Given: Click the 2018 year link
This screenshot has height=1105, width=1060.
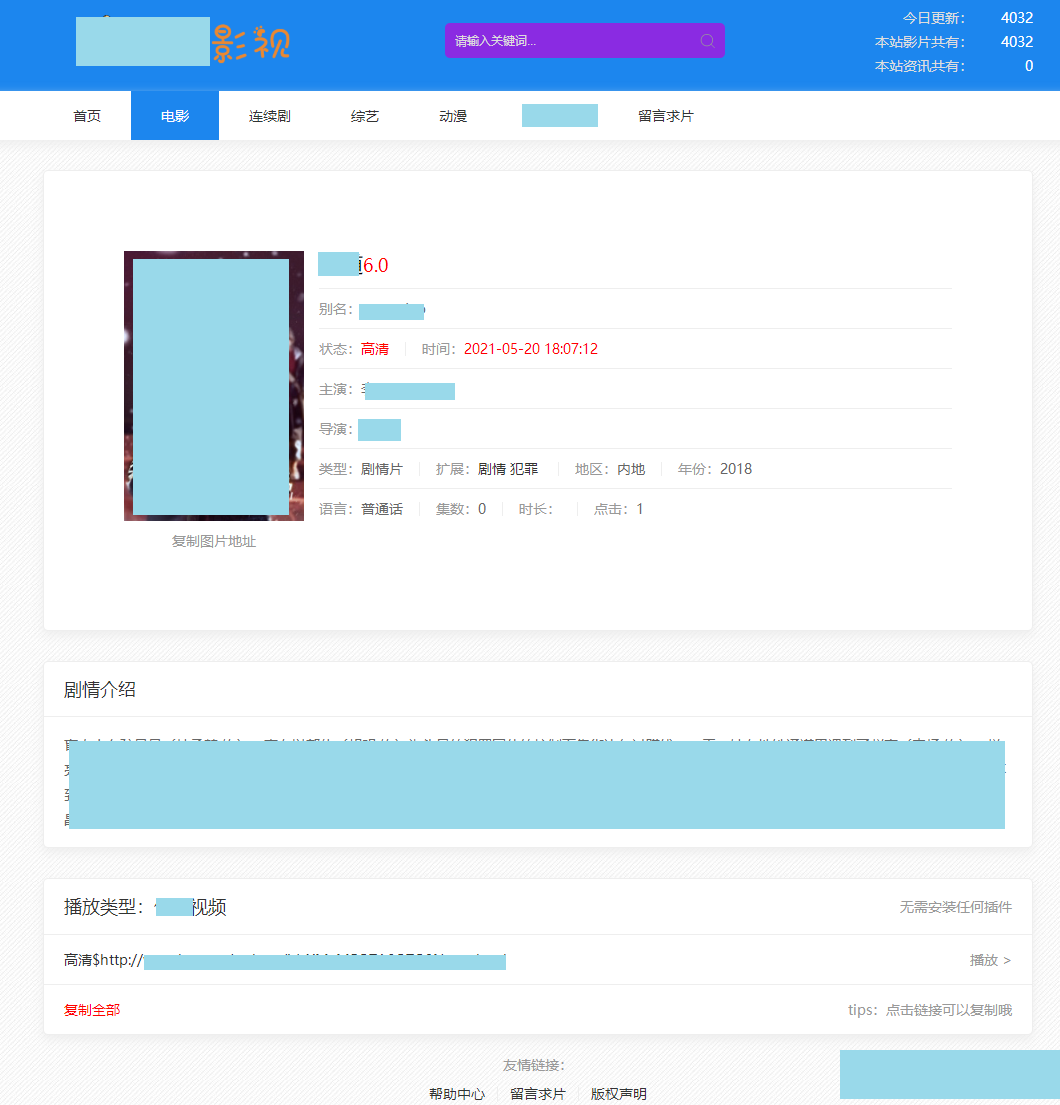Looking at the screenshot, I should (x=737, y=468).
